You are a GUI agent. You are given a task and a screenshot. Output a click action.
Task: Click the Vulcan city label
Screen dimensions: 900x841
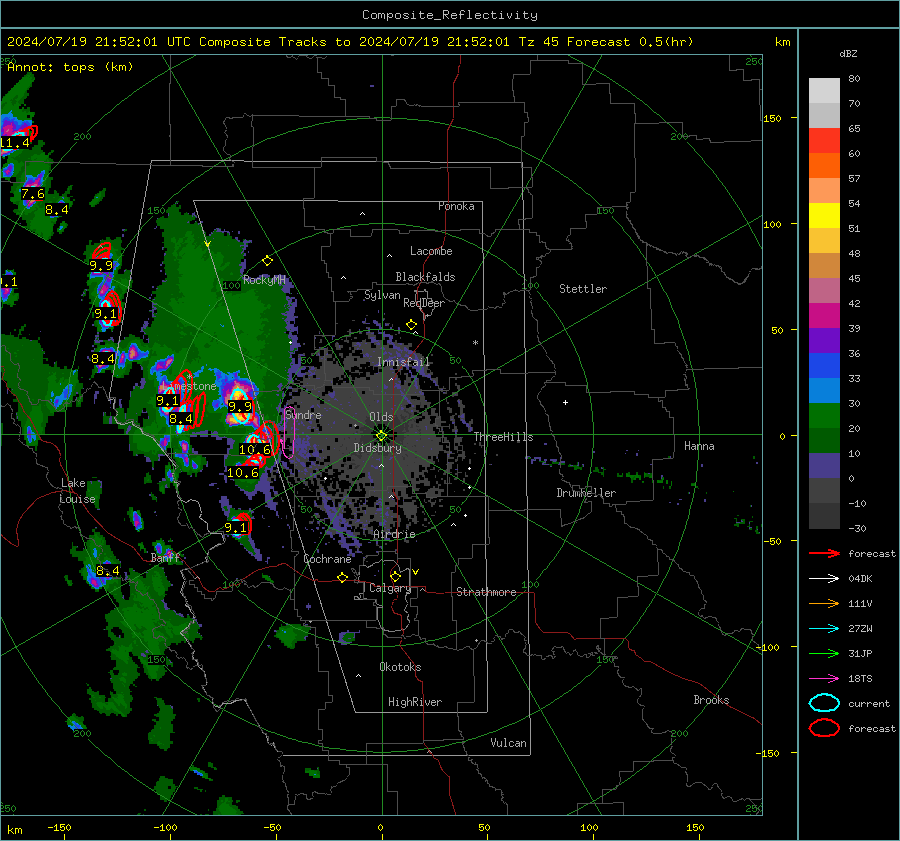click(508, 743)
